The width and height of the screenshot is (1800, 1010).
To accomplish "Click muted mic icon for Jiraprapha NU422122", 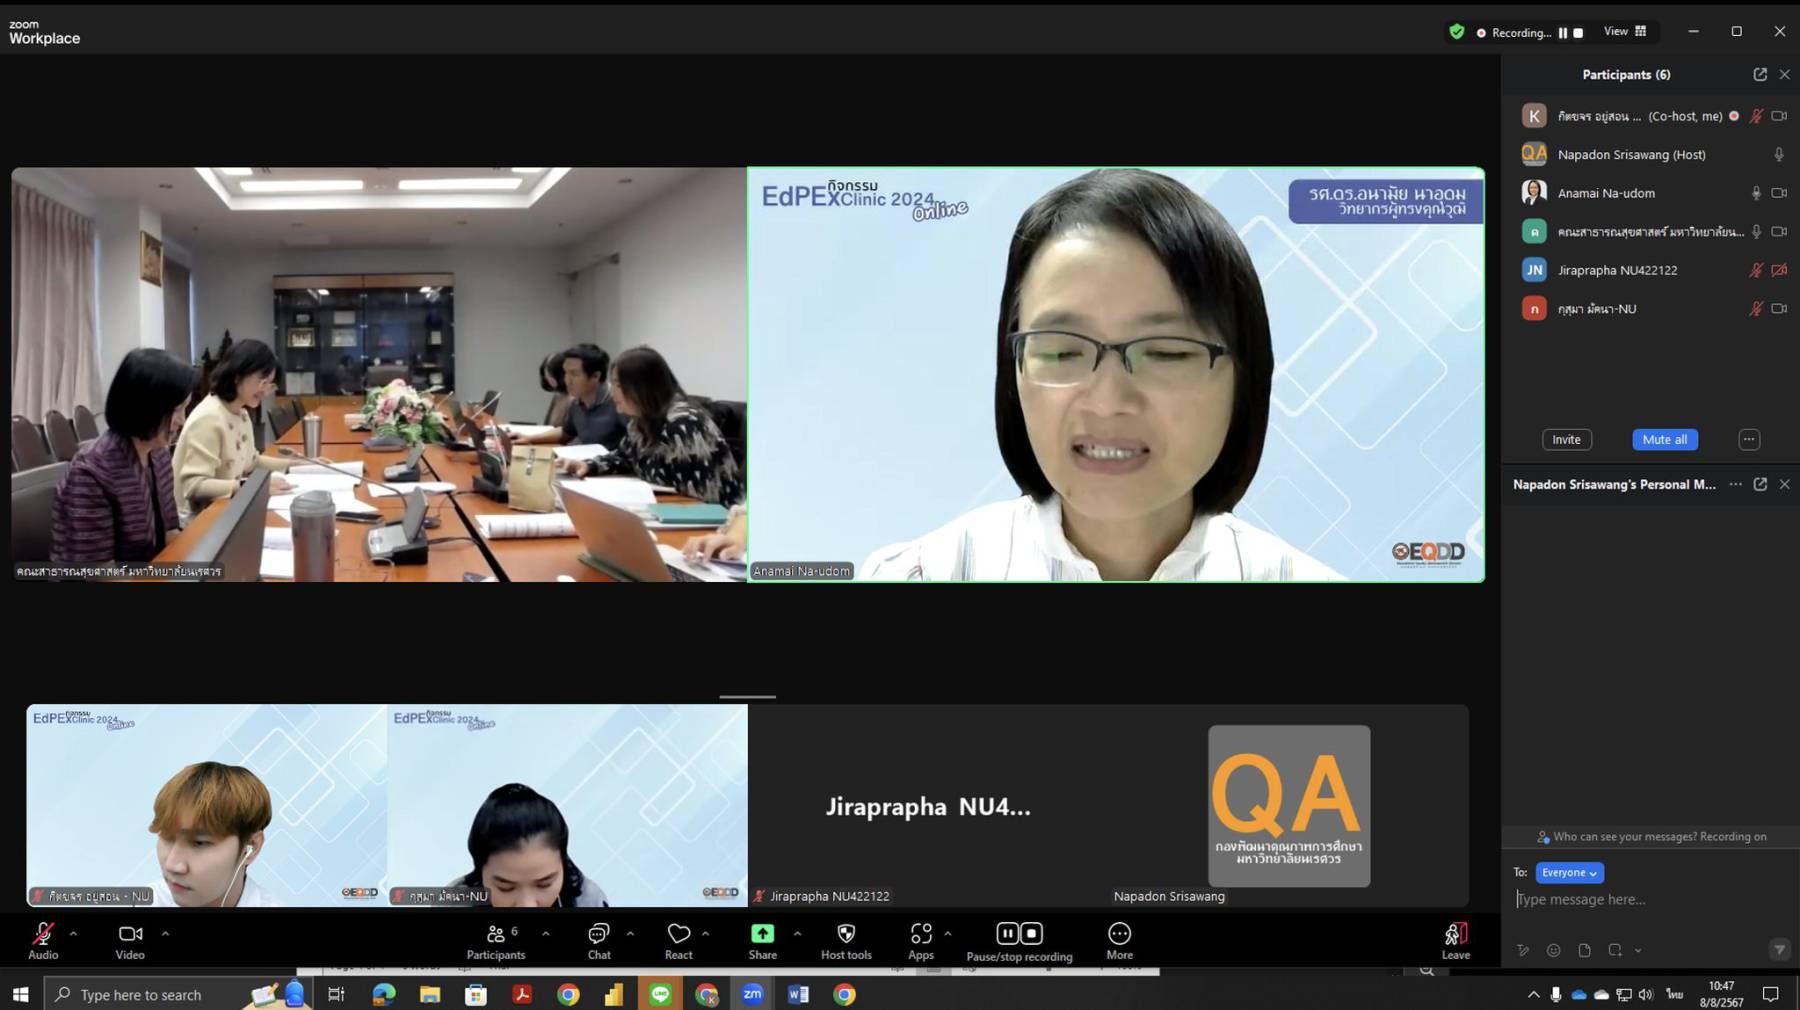I will (1756, 270).
